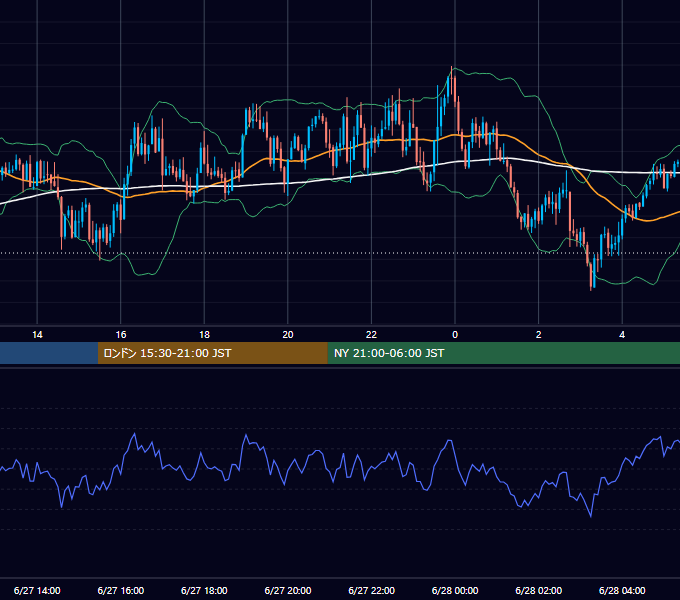This screenshot has height=600, width=680.
Task: Click the 14 hour label on price chart axis
Action: pos(37,335)
